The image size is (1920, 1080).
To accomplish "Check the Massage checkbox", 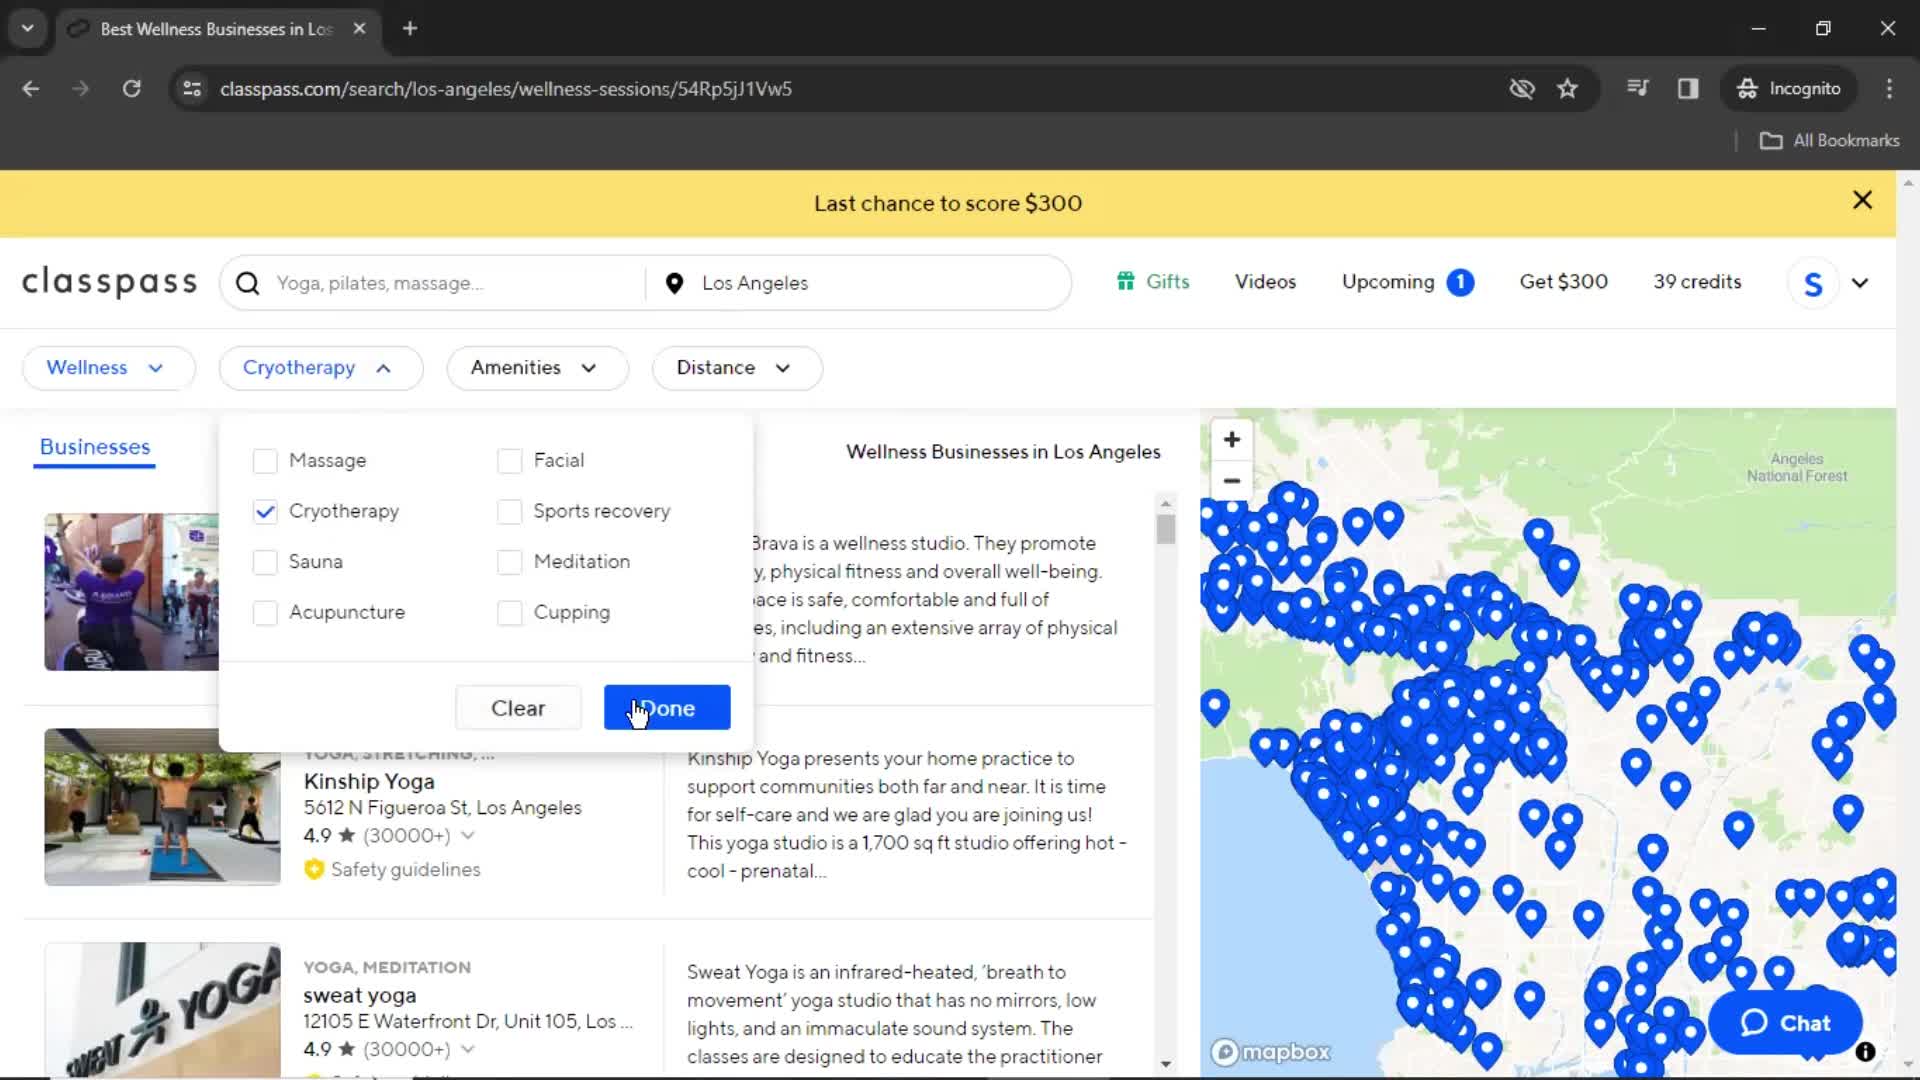I will pyautogui.click(x=265, y=461).
